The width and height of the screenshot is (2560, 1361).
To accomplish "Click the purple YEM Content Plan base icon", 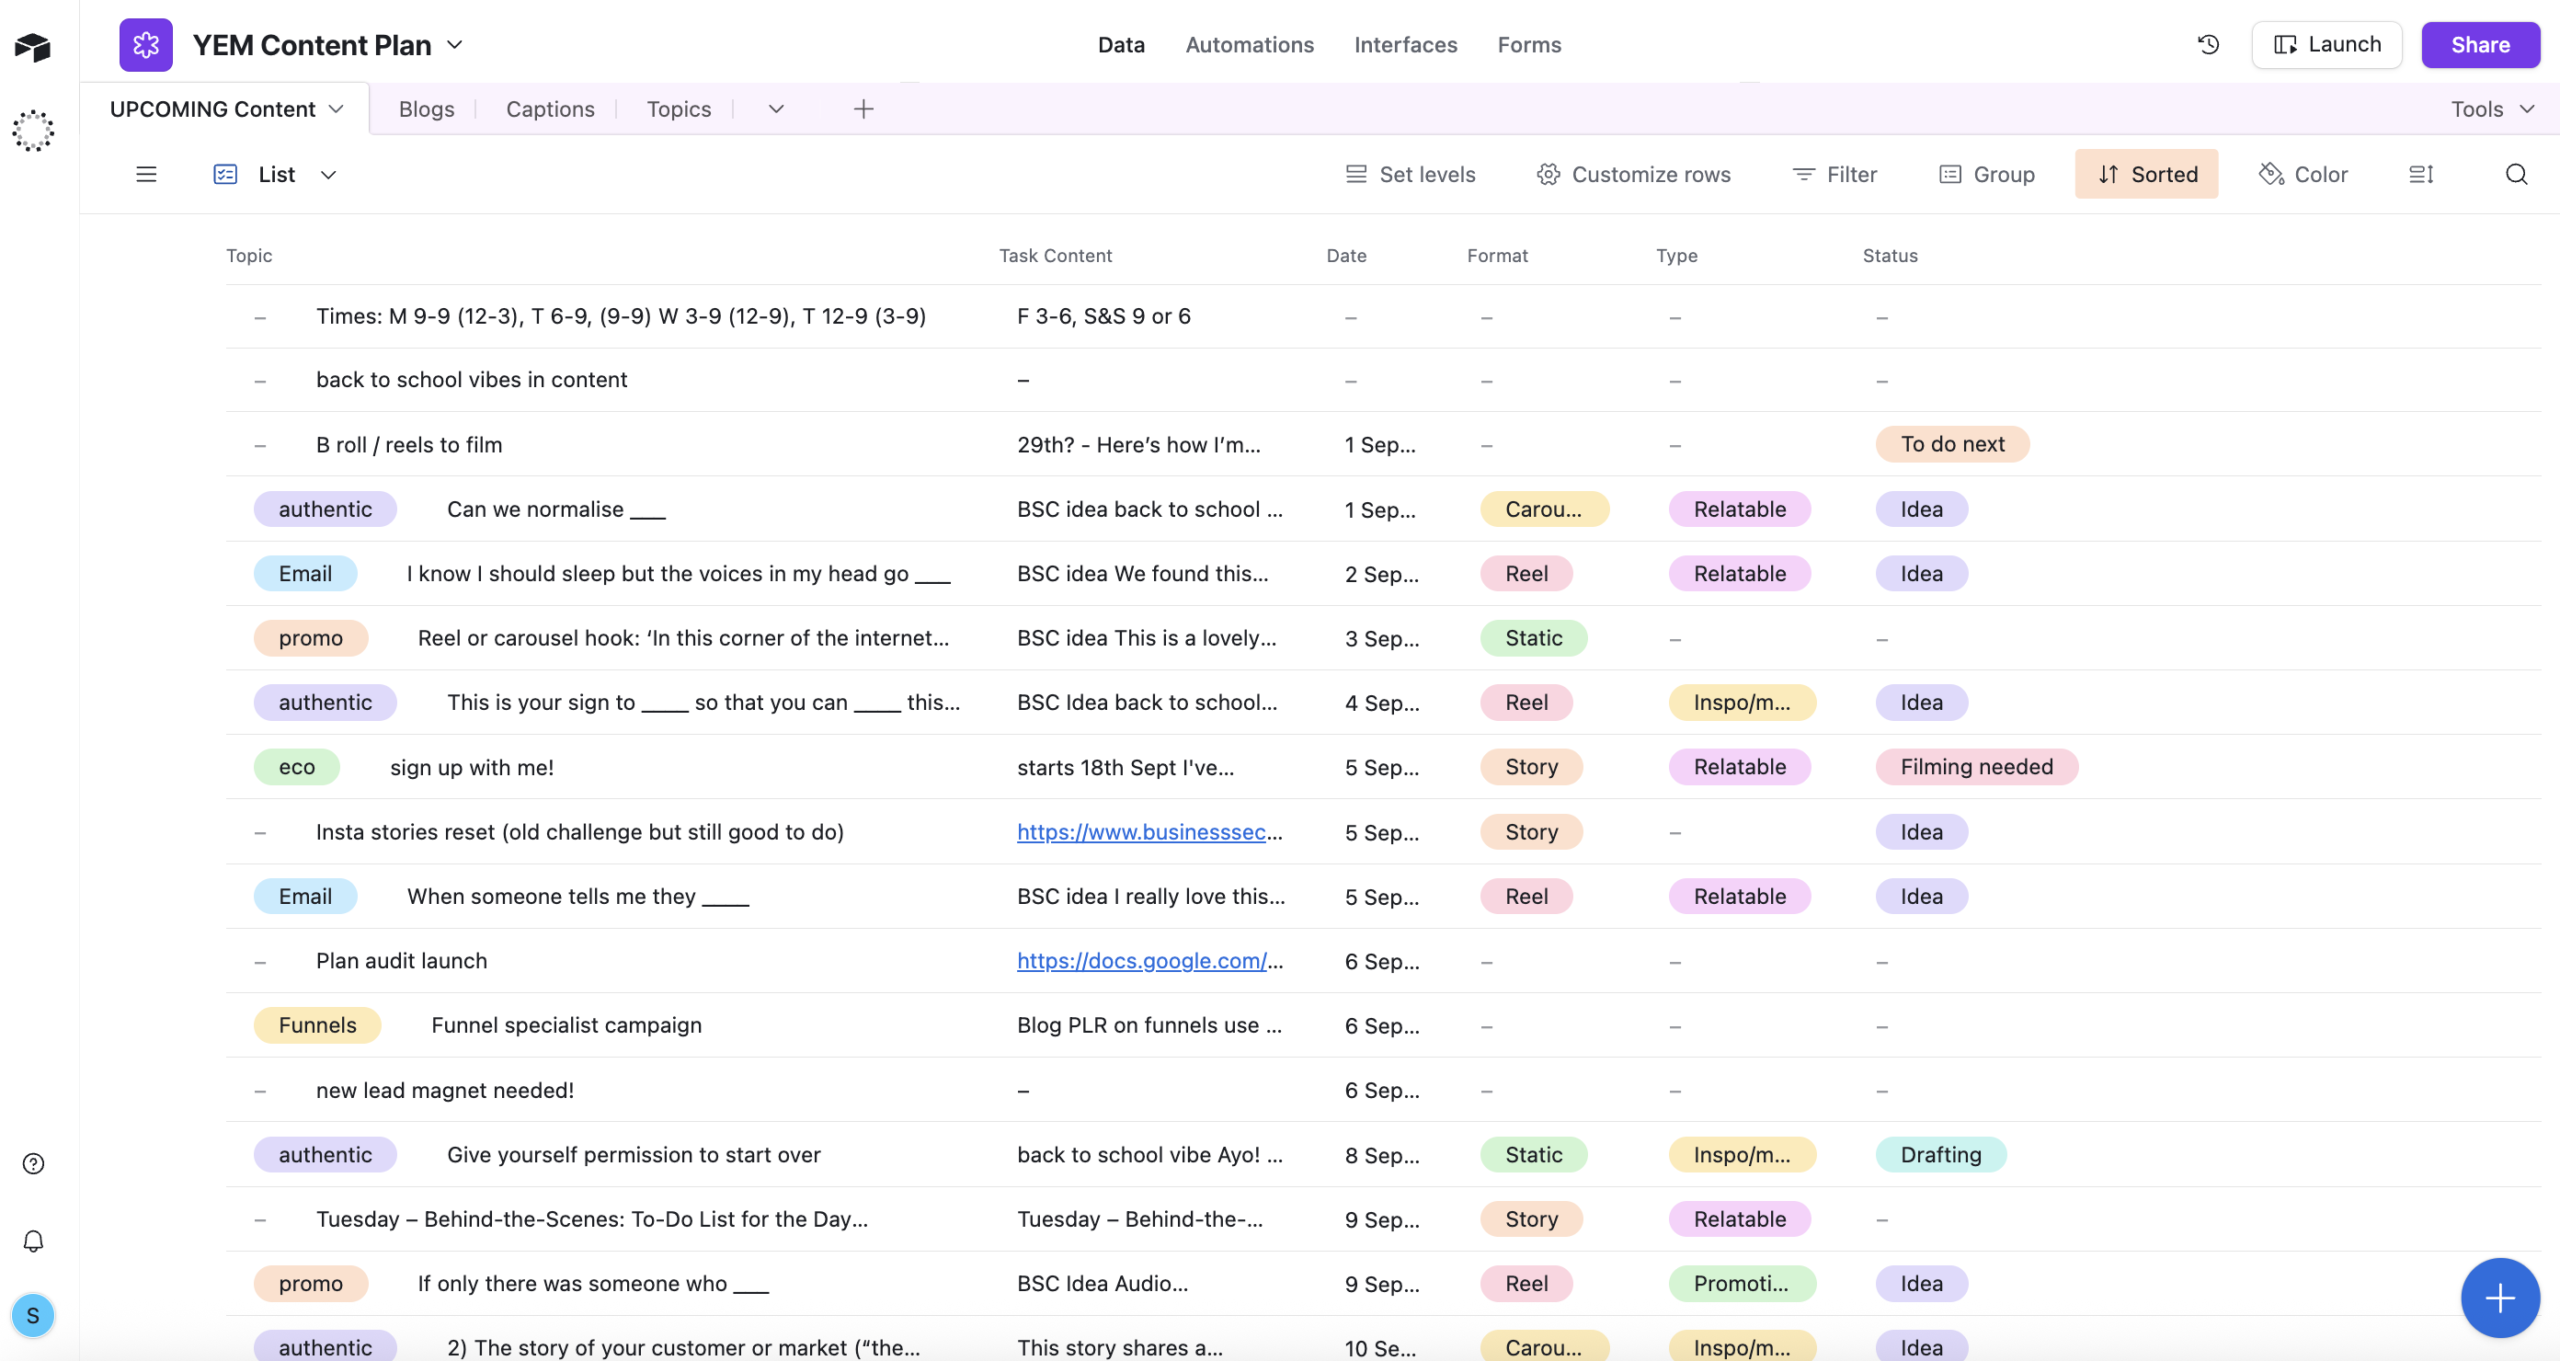I will point(146,45).
